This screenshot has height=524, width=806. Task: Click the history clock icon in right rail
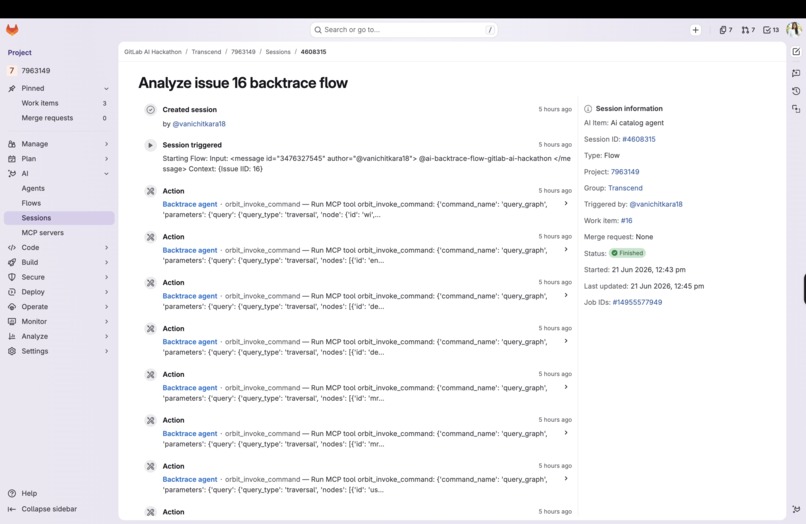(796, 91)
